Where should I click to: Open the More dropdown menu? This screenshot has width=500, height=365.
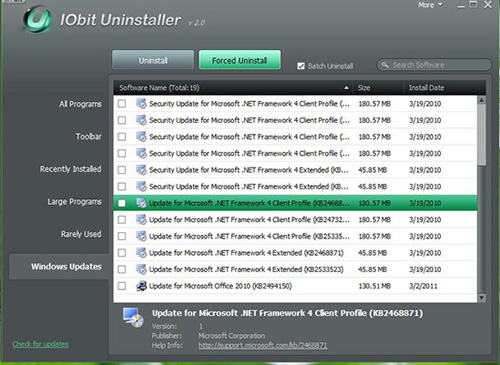coord(430,5)
